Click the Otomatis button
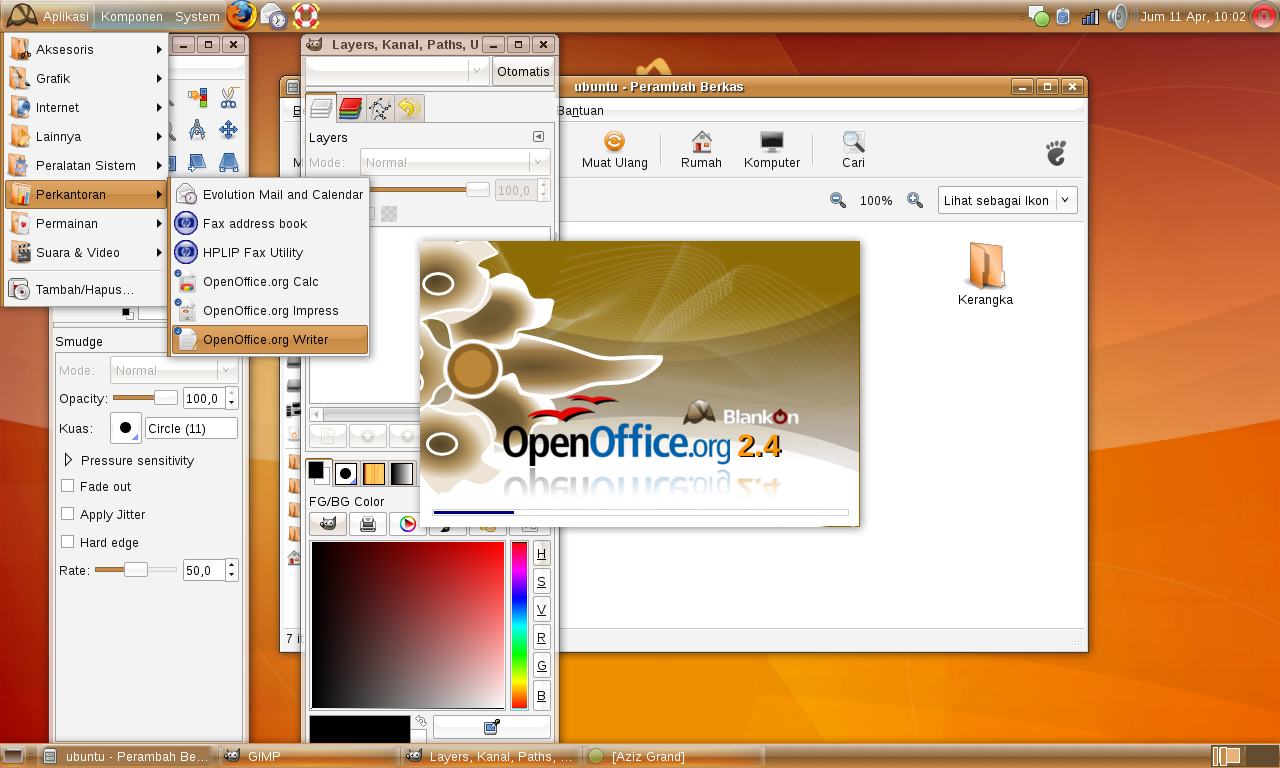This screenshot has width=1280, height=768. tap(523, 71)
